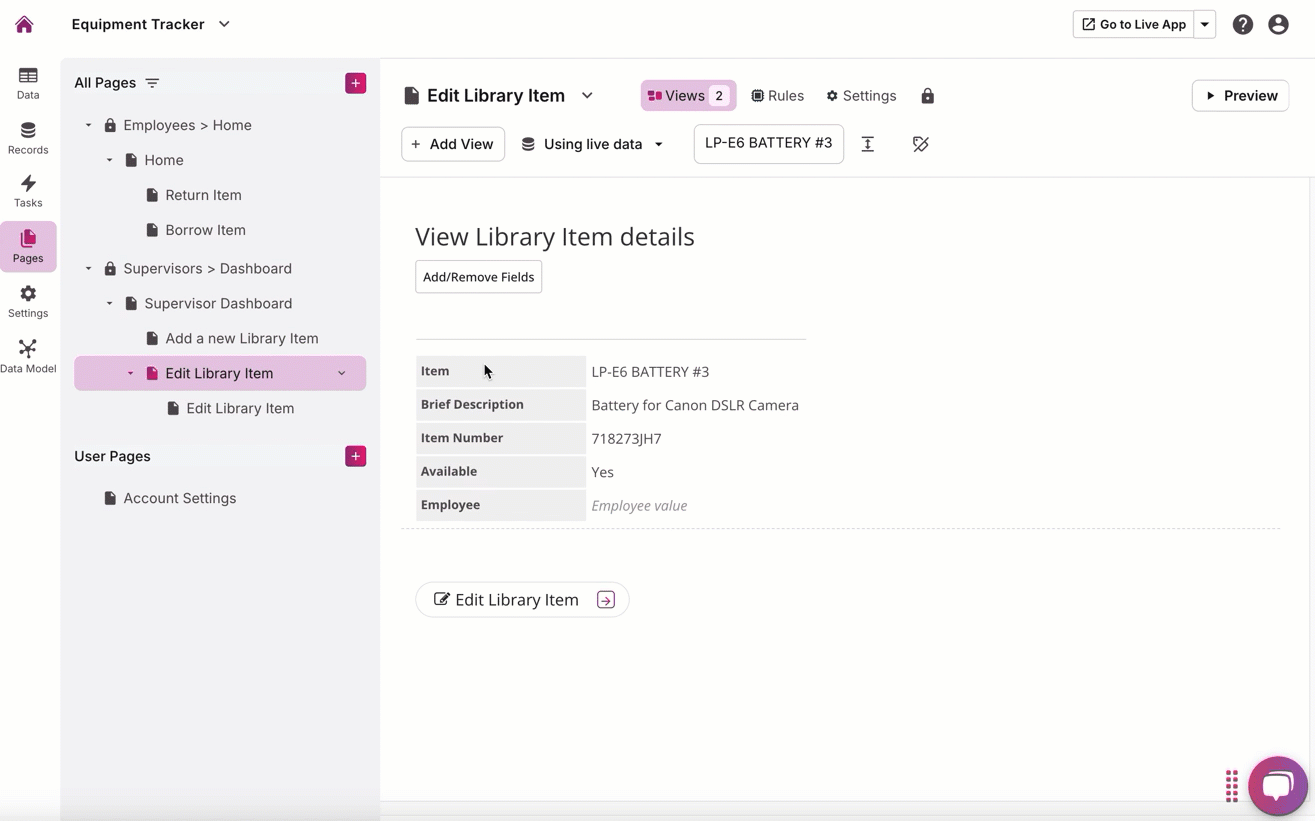Screen dimensions: 1315x821
Task: Open the Data Model section
Action: coord(28,356)
